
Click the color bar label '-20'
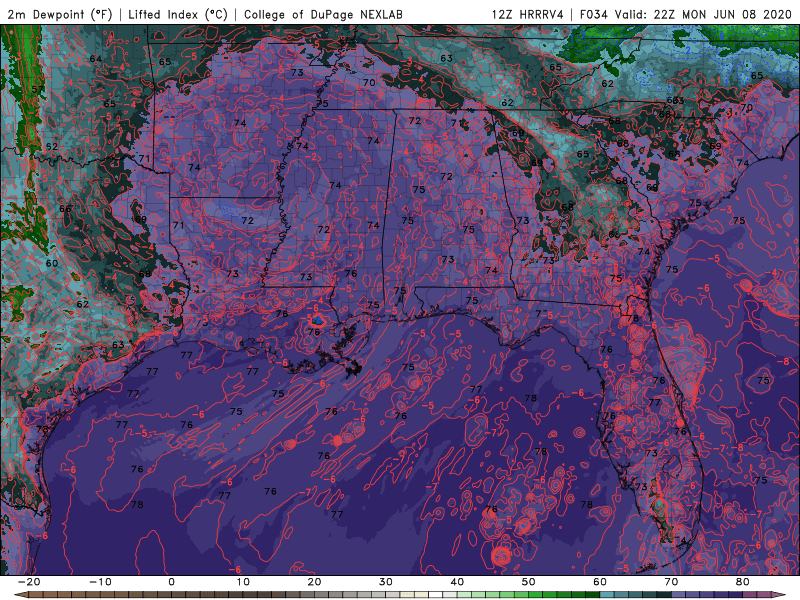29,582
